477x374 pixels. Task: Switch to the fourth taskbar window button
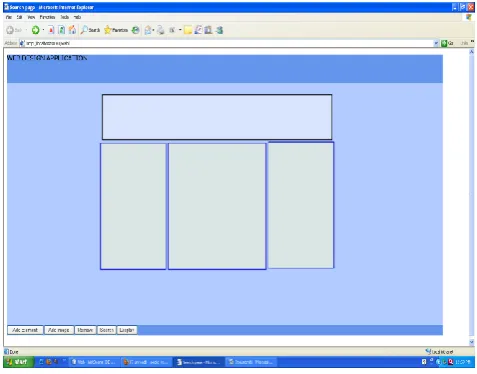pyautogui.click(x=251, y=362)
